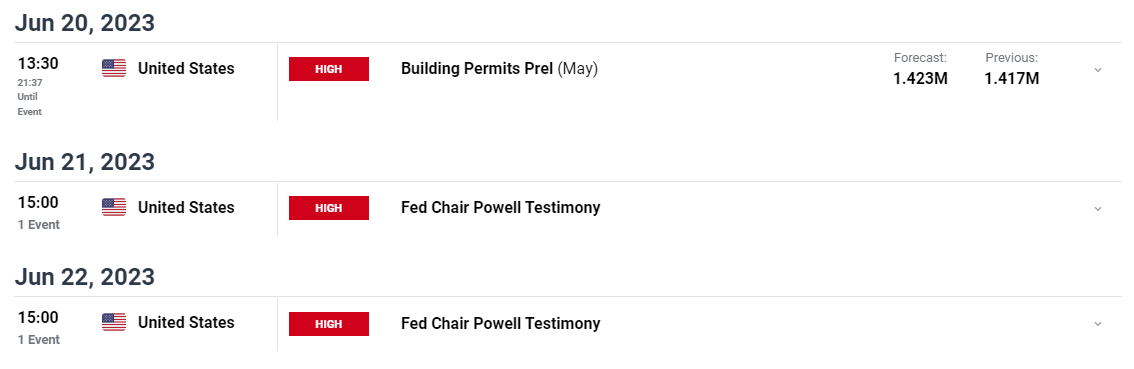Viewport: 1134px width, 369px height.
Task: Click the 13:30 event time
Action: pyautogui.click(x=38, y=64)
